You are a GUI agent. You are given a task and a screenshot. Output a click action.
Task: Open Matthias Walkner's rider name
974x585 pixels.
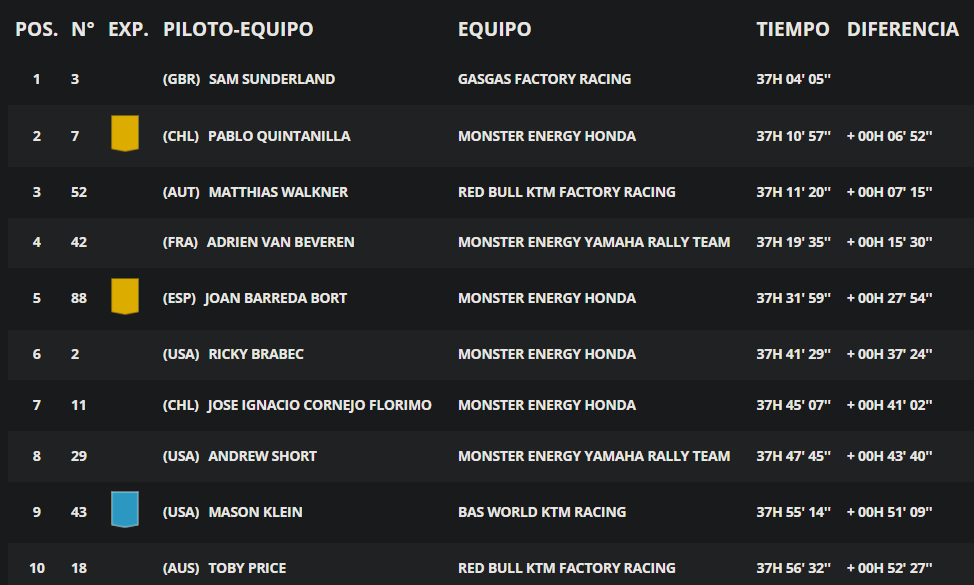(278, 192)
